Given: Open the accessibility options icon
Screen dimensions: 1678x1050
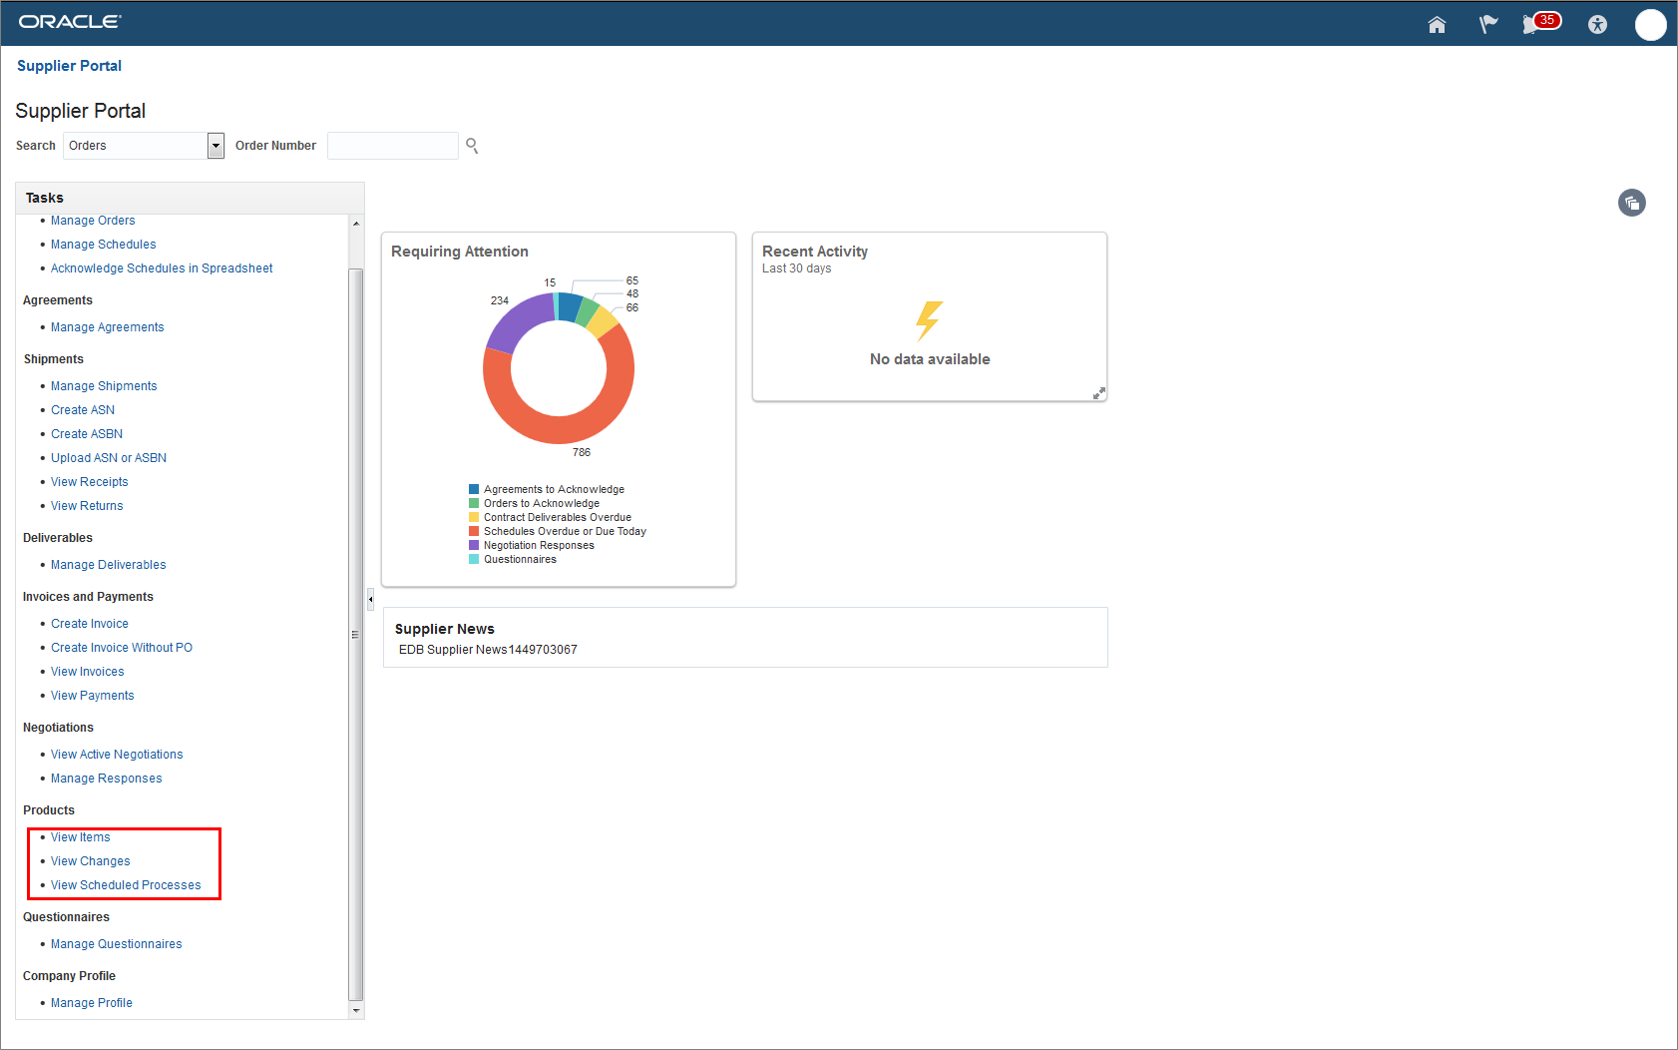Looking at the screenshot, I should tap(1597, 24).
